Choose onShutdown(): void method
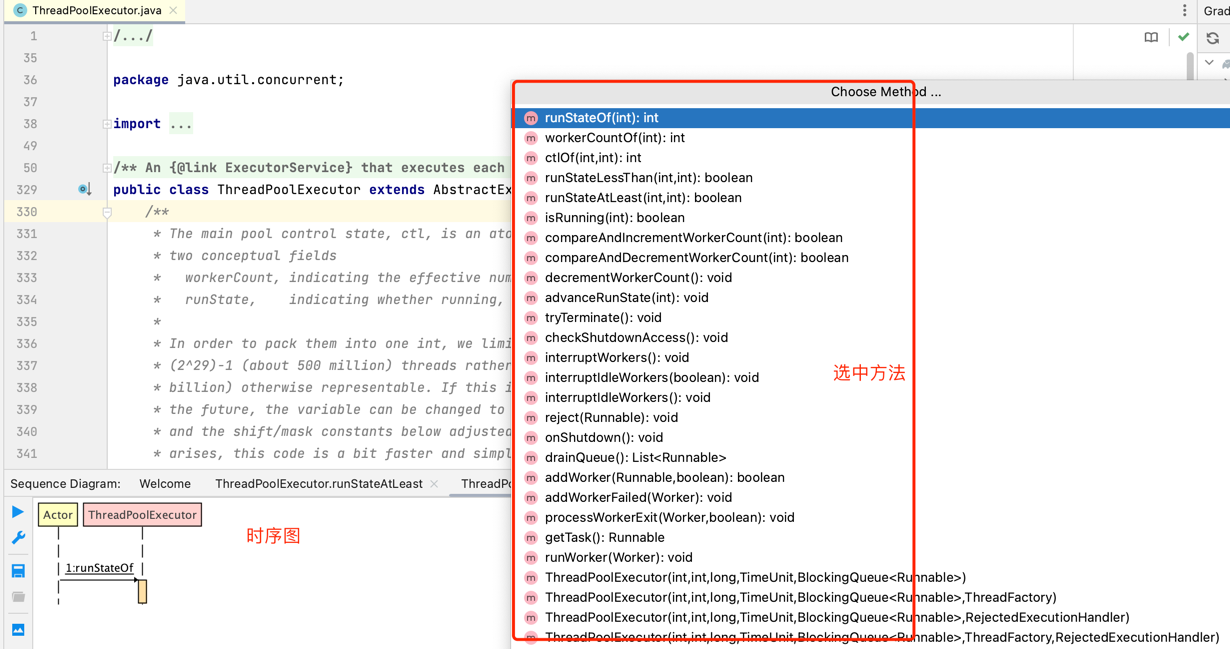 click(x=871, y=438)
